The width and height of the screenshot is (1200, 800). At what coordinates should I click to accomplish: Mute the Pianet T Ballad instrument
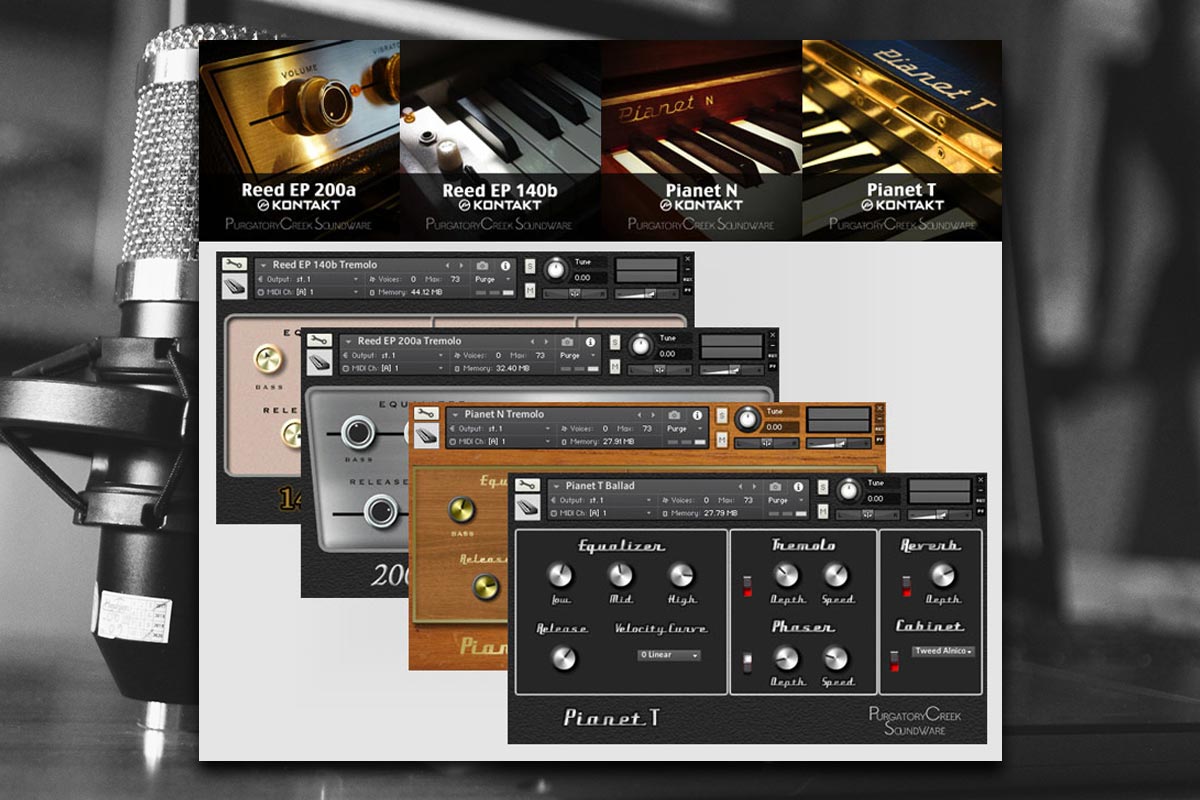[x=823, y=511]
